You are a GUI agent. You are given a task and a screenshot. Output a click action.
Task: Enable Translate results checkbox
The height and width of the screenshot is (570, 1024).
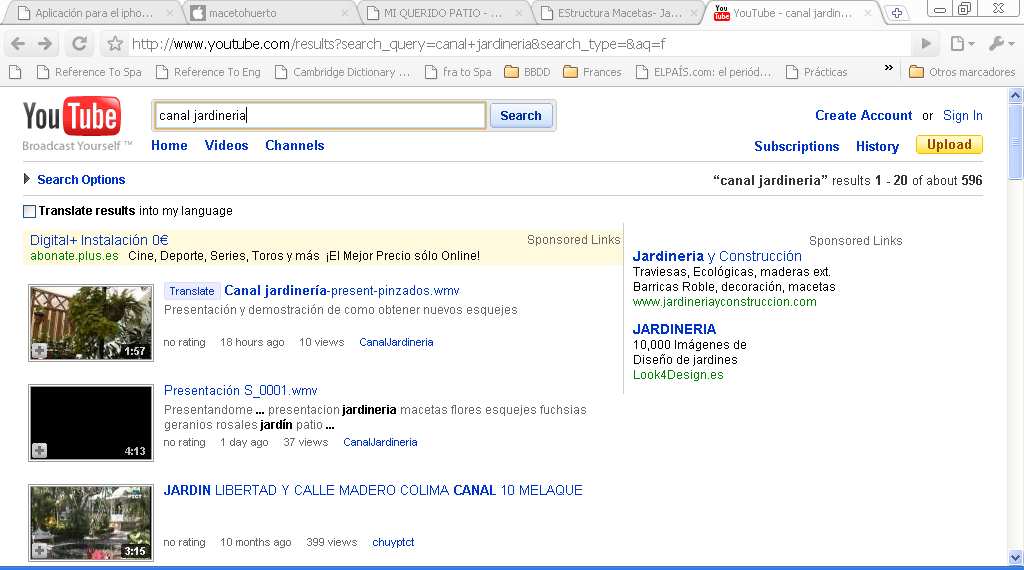click(29, 212)
